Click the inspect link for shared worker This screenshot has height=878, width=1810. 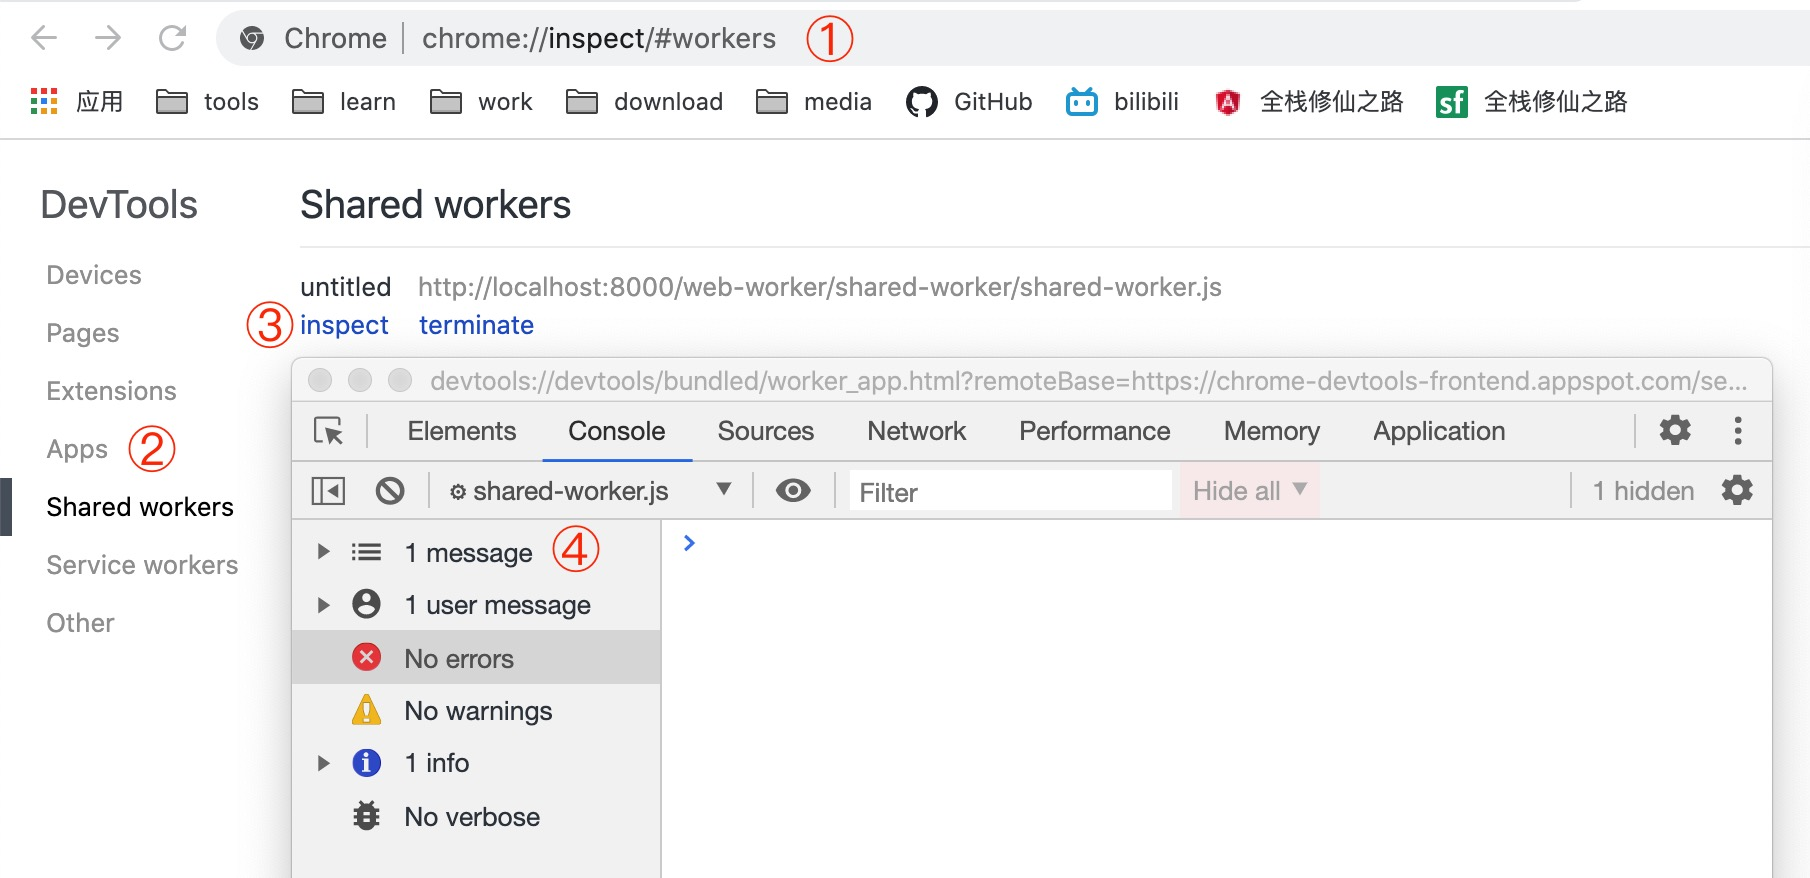pos(344,326)
